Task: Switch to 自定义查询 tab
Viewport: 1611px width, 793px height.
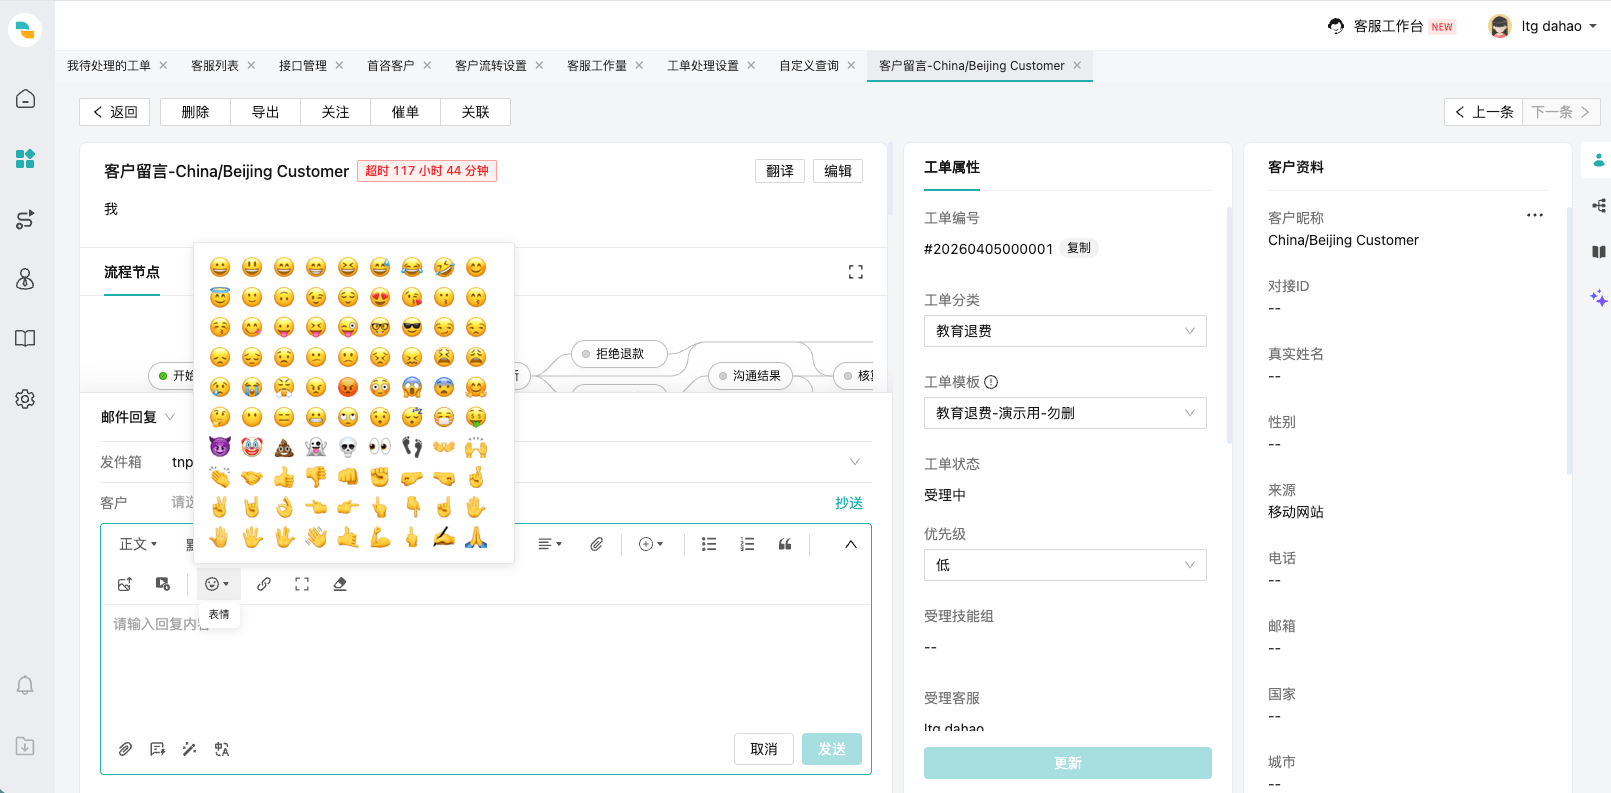Action: 809,66
